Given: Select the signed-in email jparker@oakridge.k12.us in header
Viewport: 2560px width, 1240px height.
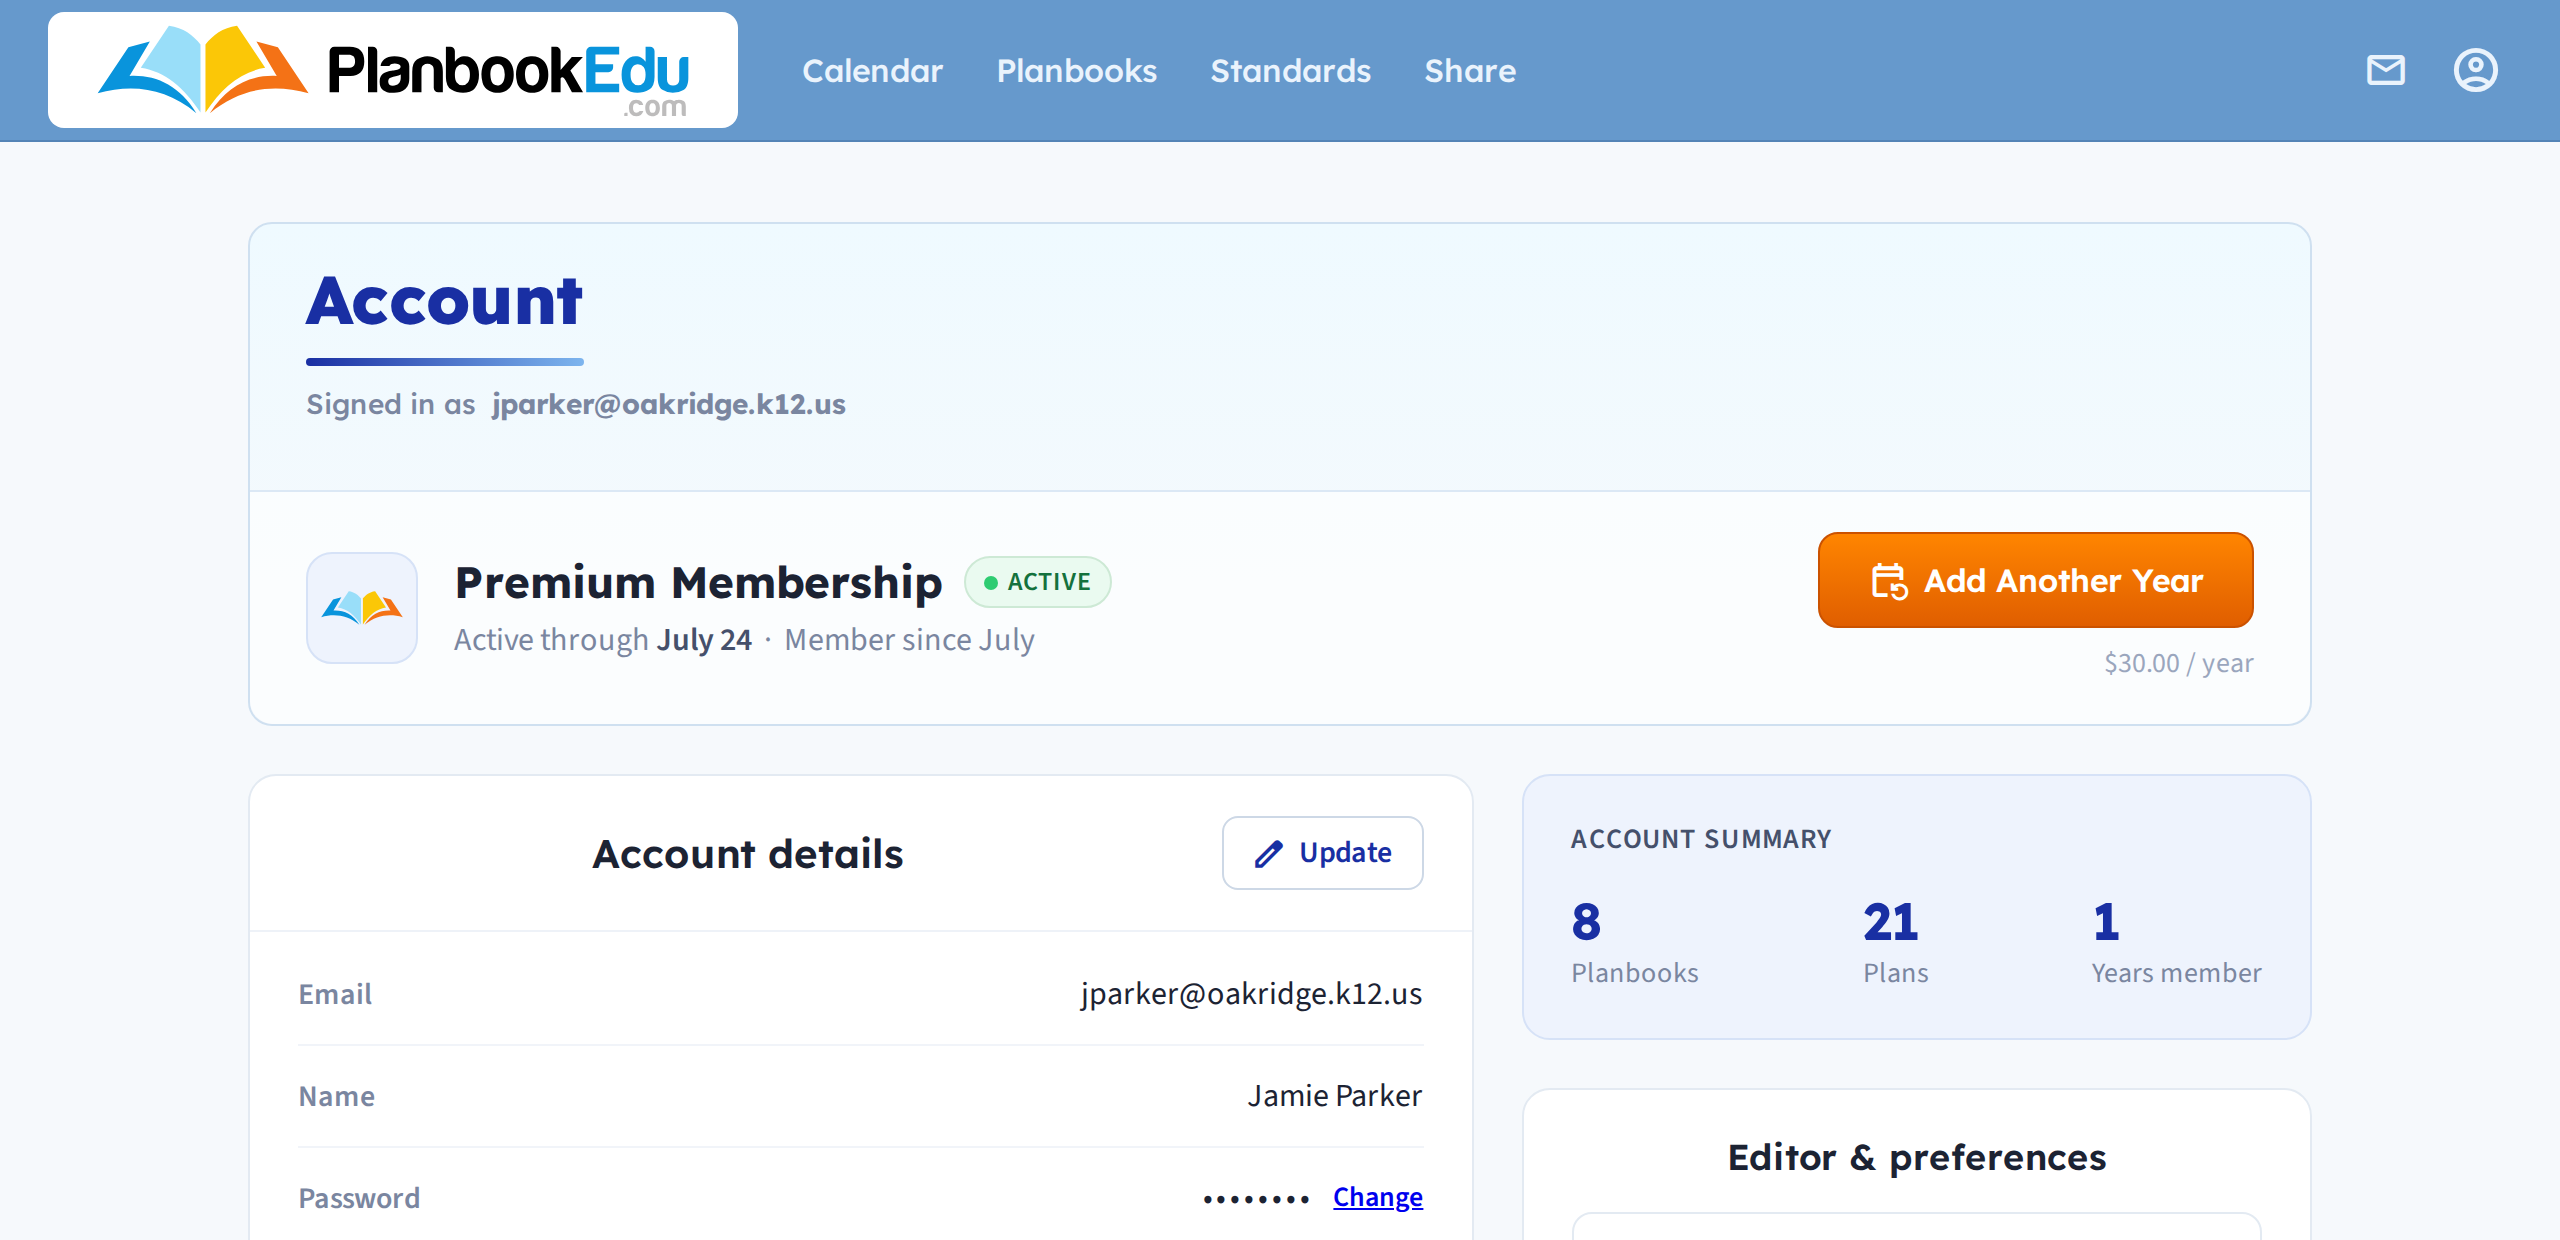Looking at the screenshot, I should (669, 404).
